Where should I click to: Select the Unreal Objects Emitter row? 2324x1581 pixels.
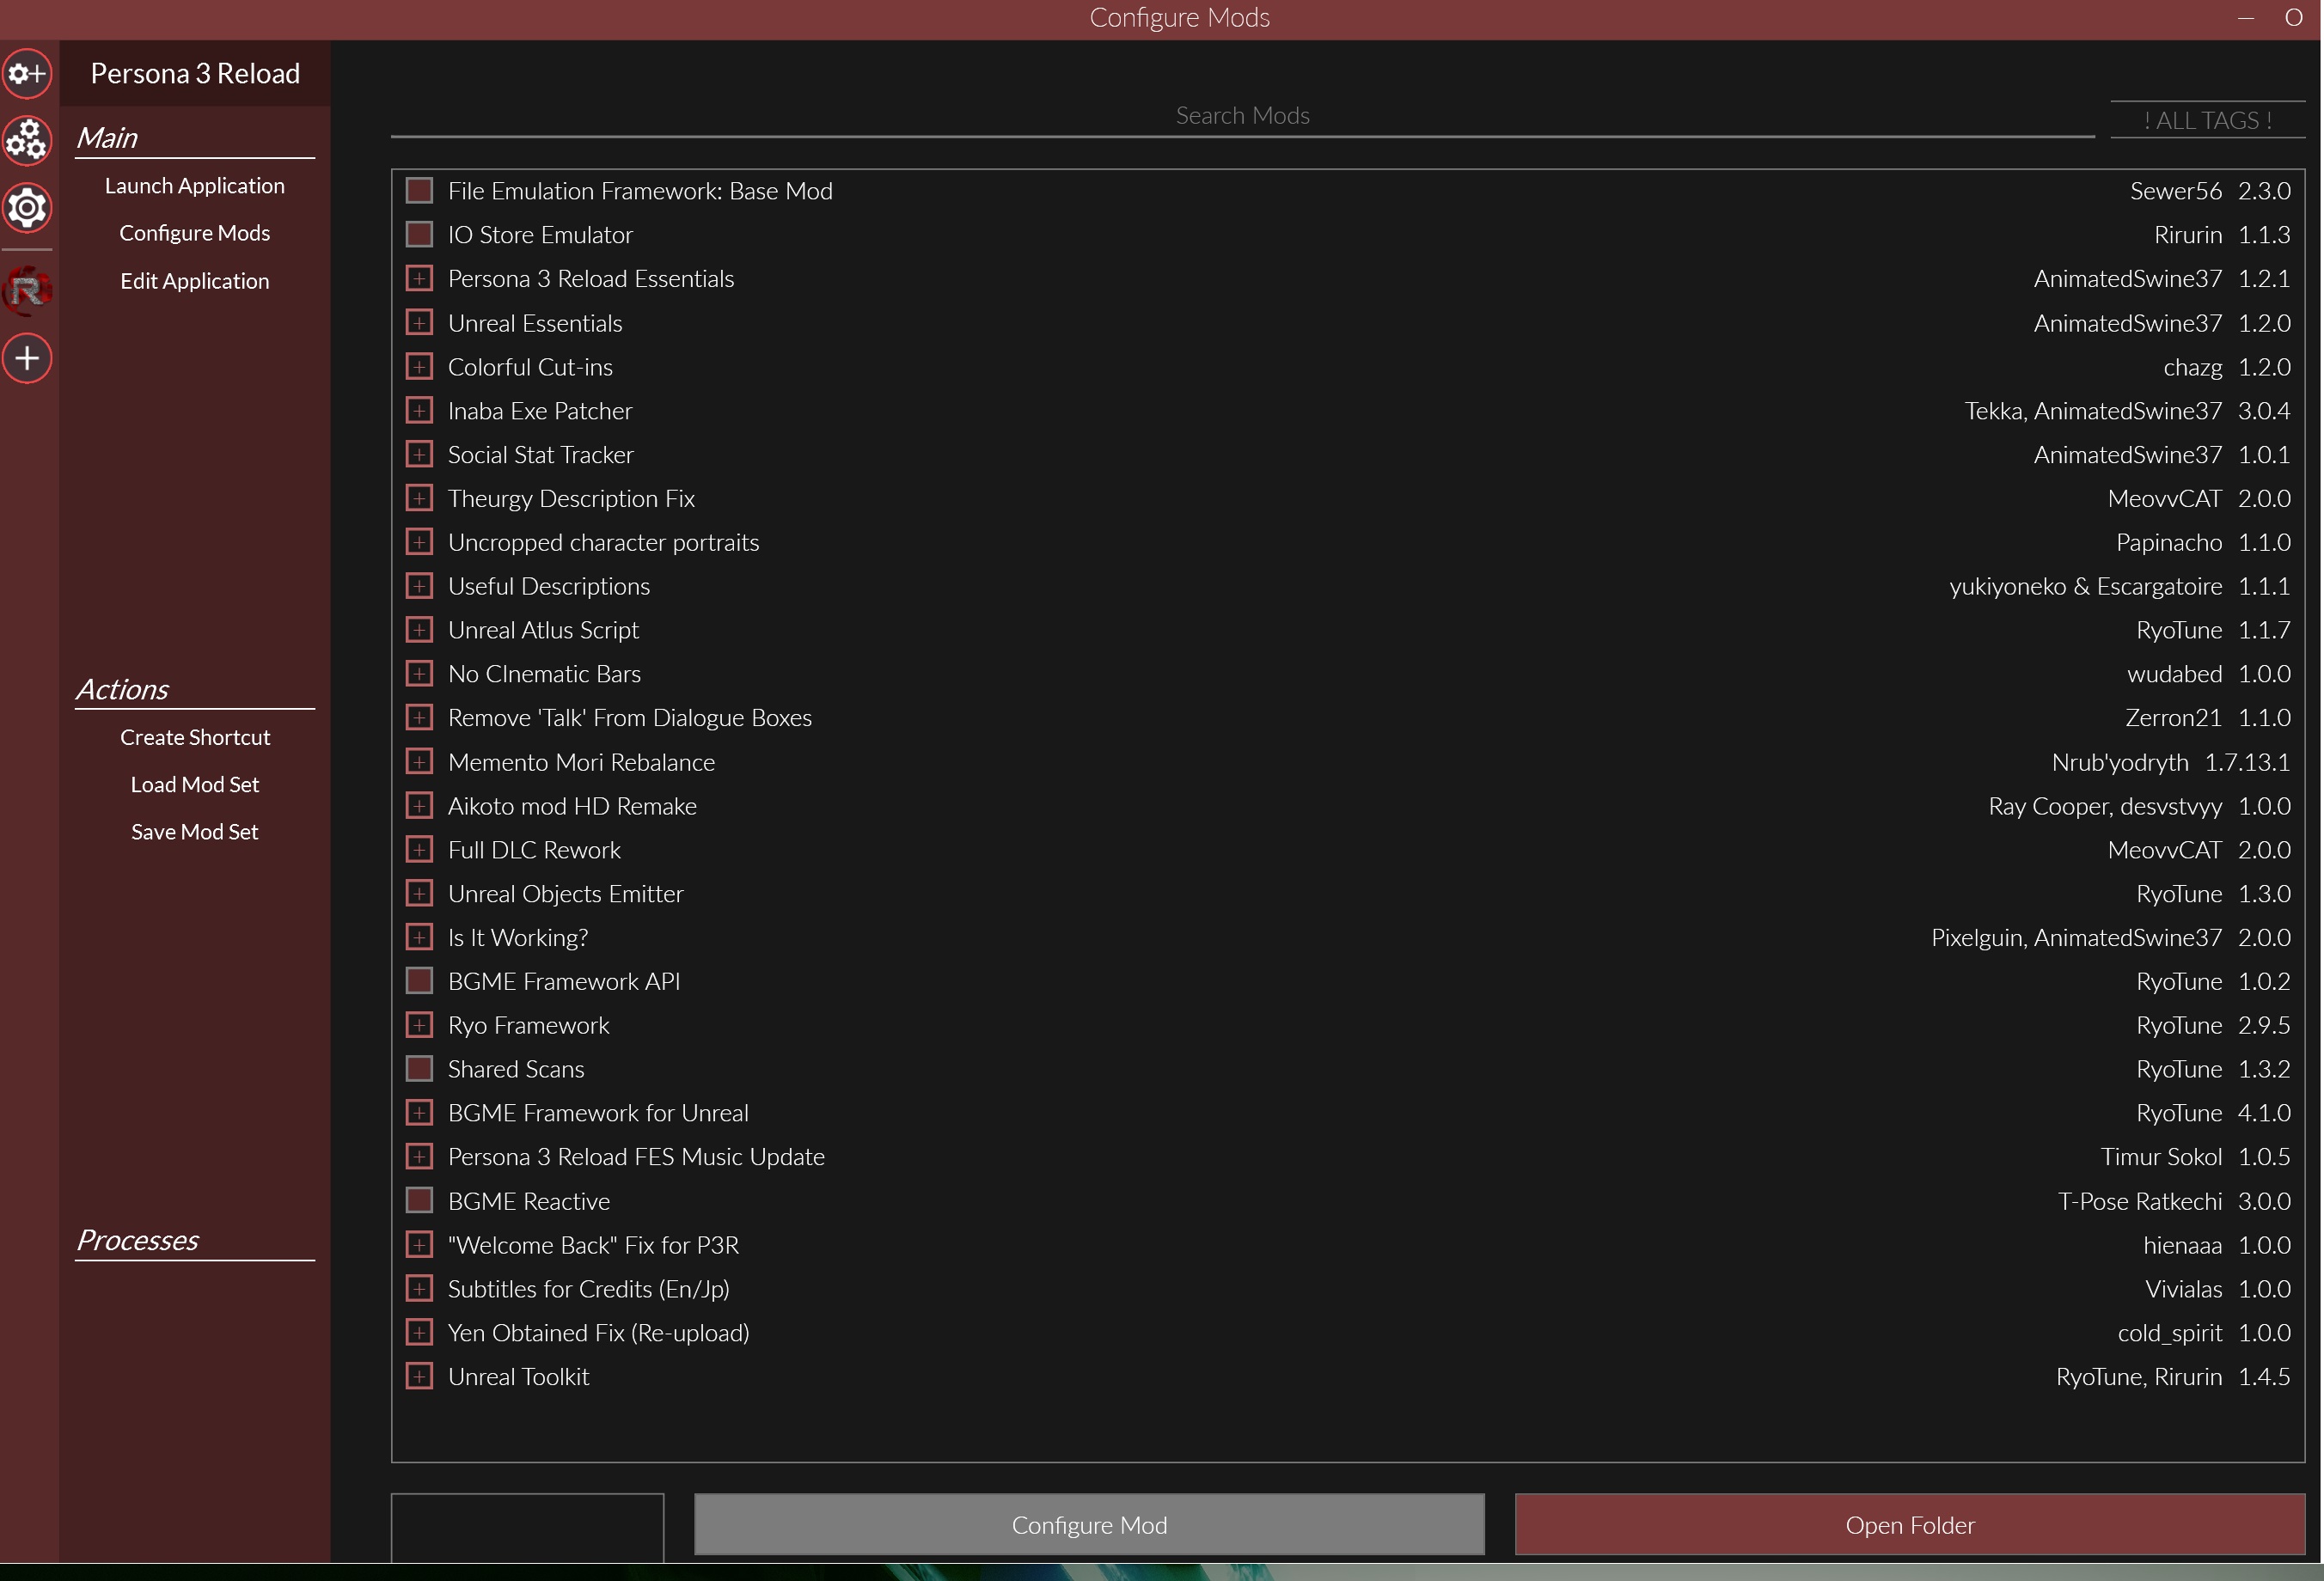1348,893
